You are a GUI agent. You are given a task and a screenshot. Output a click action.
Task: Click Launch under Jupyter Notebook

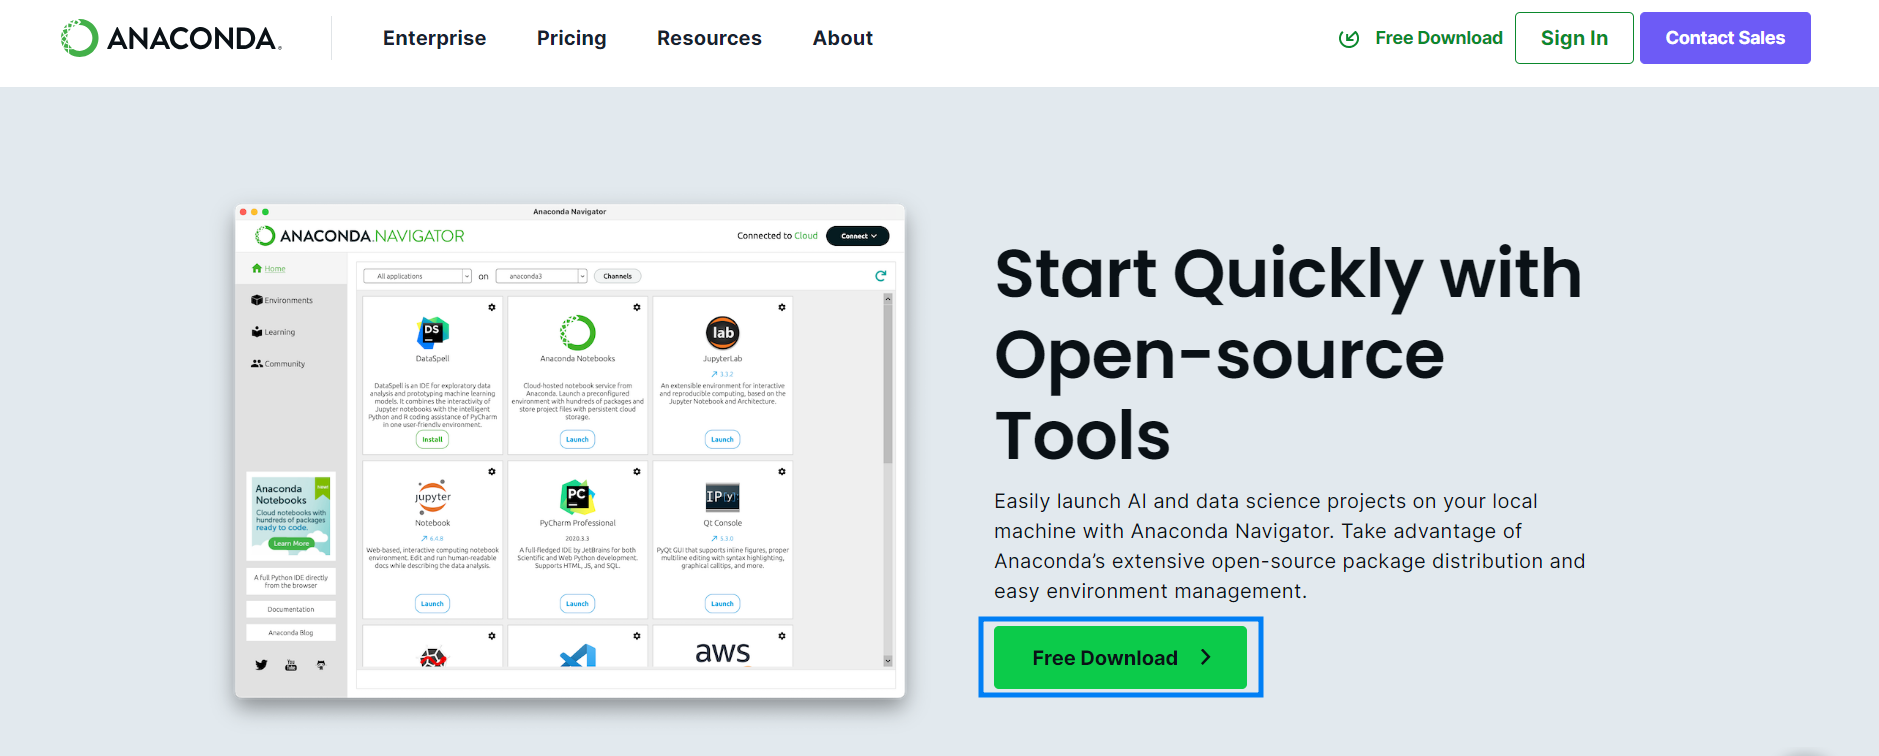click(432, 603)
